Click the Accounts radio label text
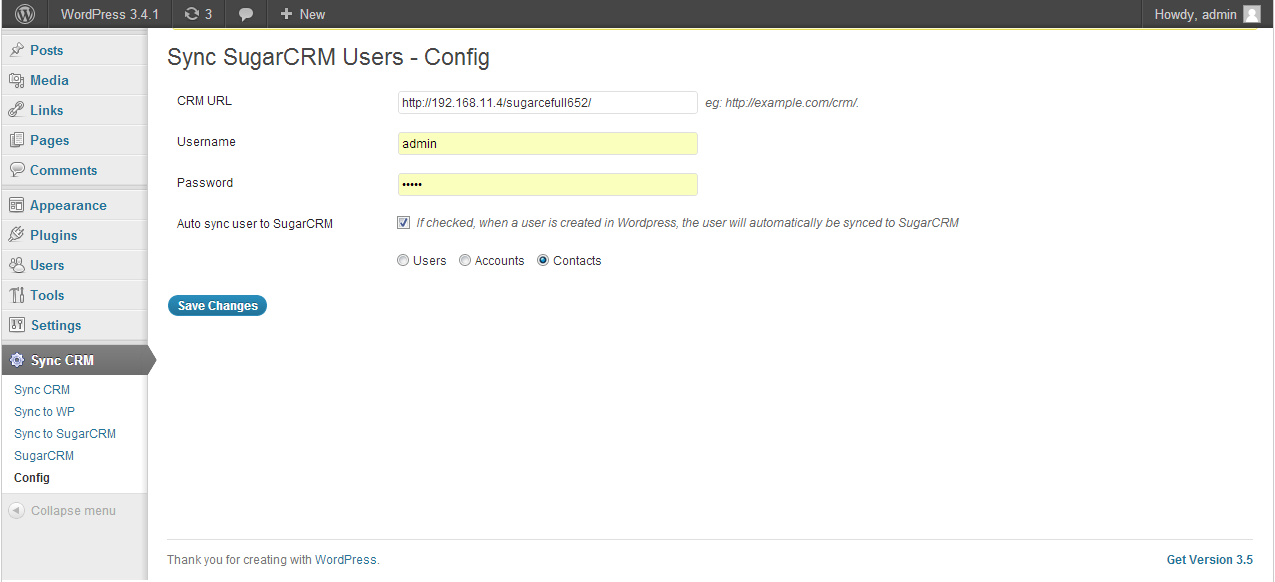The width and height of the screenshot is (1275, 582). [x=499, y=261]
